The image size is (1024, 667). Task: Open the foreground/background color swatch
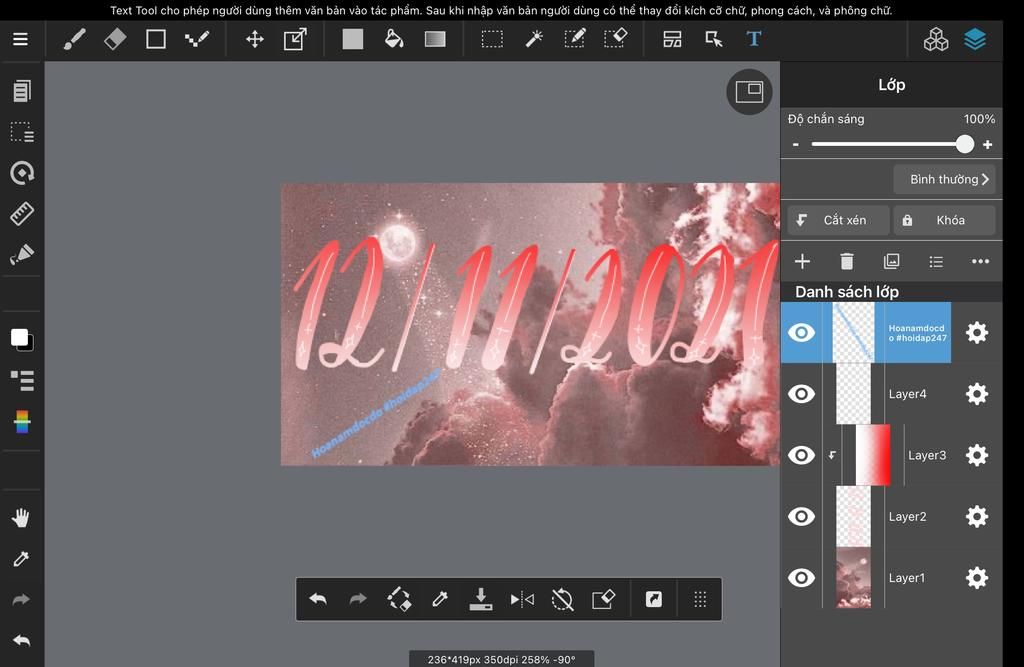pos(22,340)
